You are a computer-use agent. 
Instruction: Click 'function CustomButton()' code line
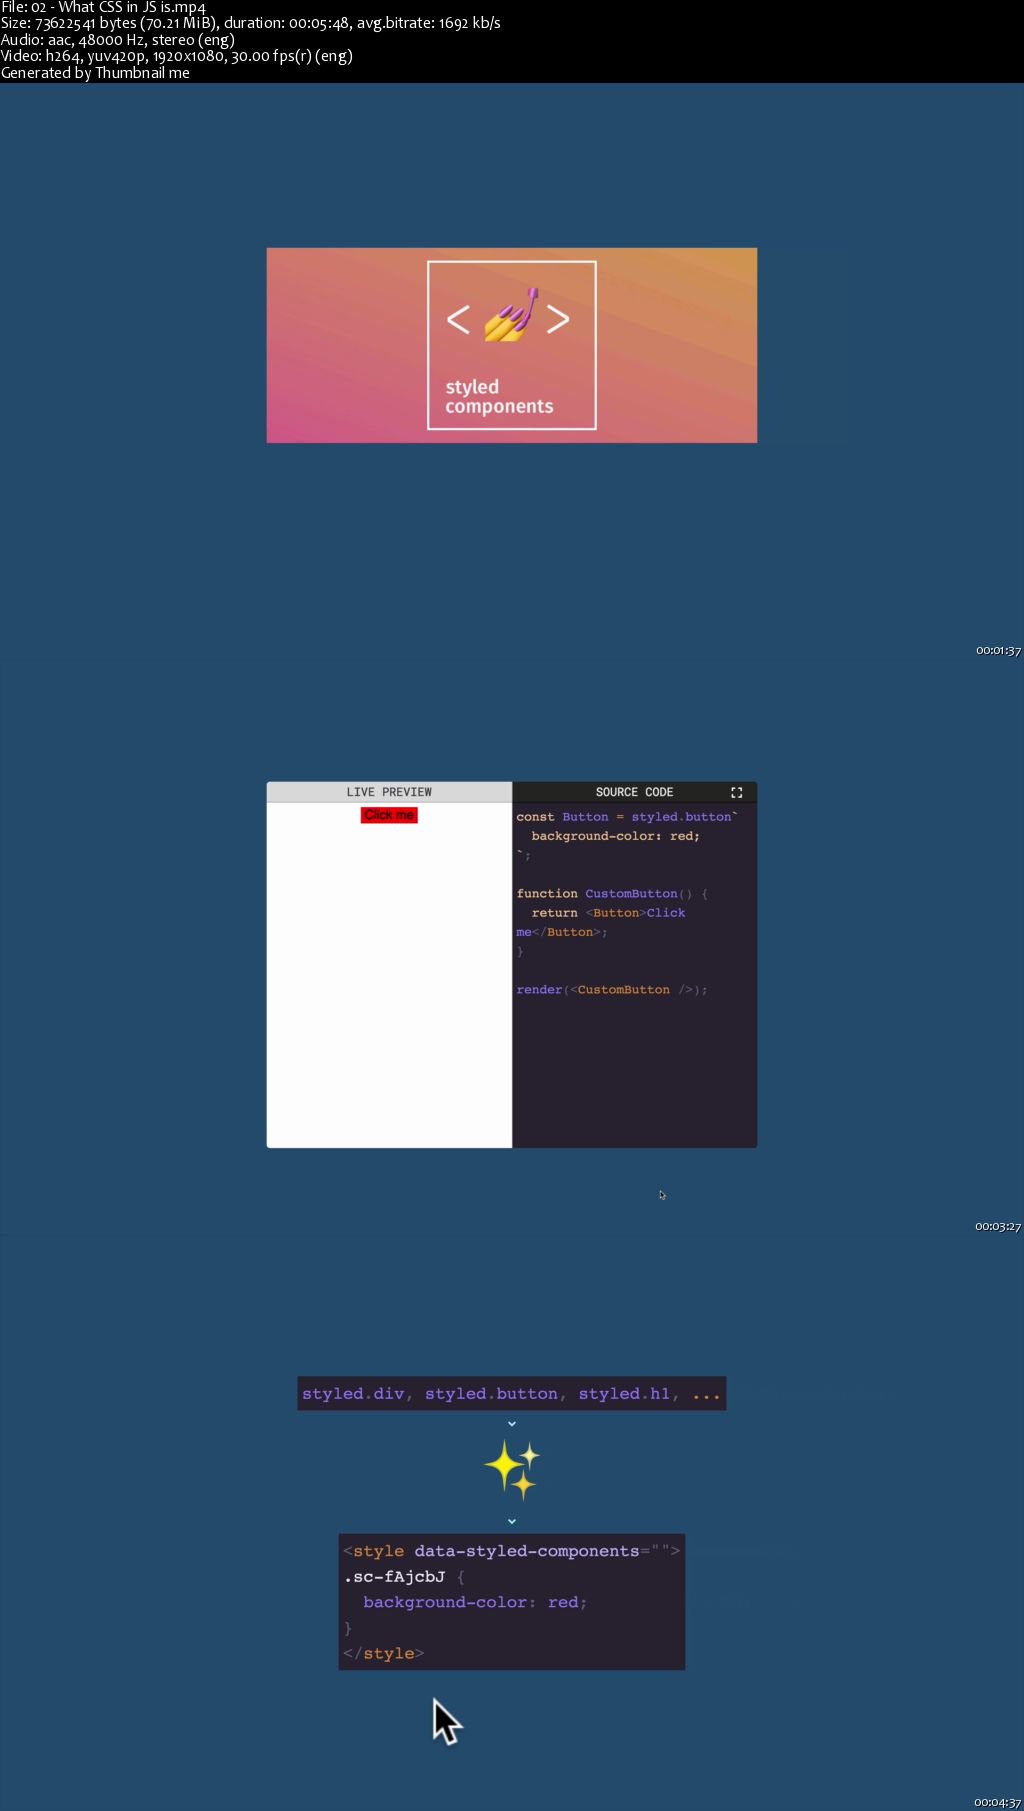[x=612, y=894]
